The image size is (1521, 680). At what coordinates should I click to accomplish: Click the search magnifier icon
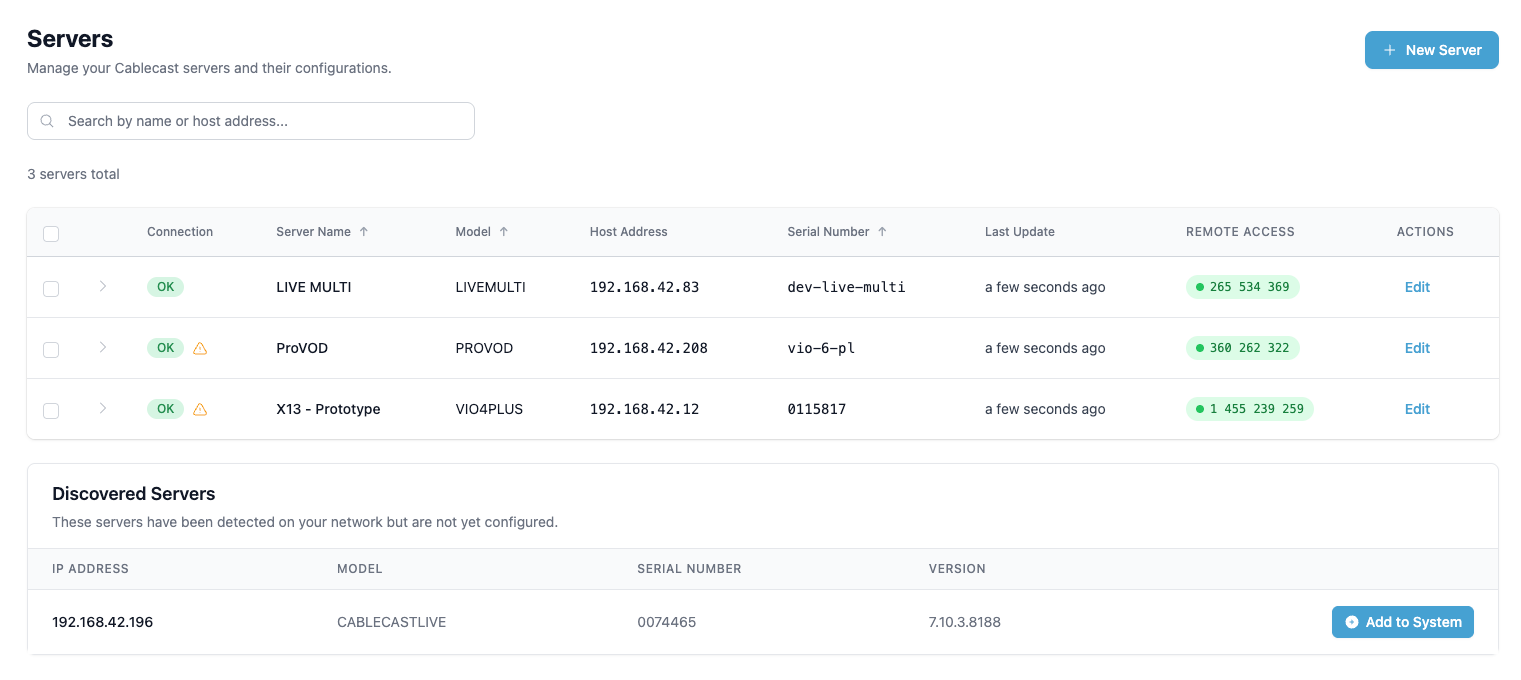[x=47, y=120]
